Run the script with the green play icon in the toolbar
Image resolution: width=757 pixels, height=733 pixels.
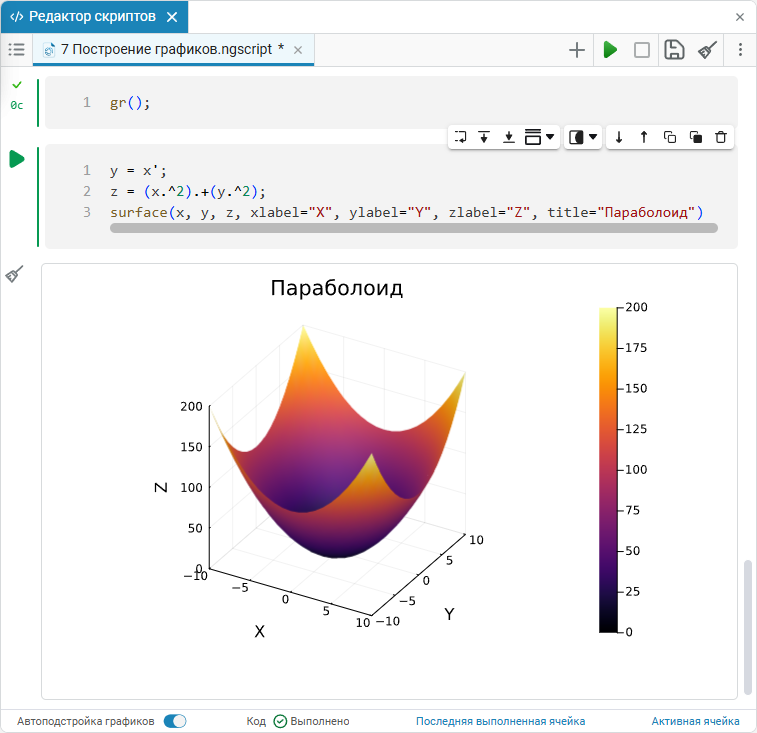pyautogui.click(x=610, y=50)
